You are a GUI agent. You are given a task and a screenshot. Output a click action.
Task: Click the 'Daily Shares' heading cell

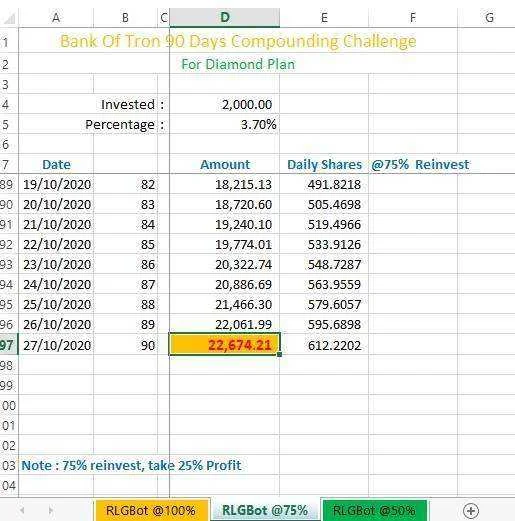click(324, 164)
